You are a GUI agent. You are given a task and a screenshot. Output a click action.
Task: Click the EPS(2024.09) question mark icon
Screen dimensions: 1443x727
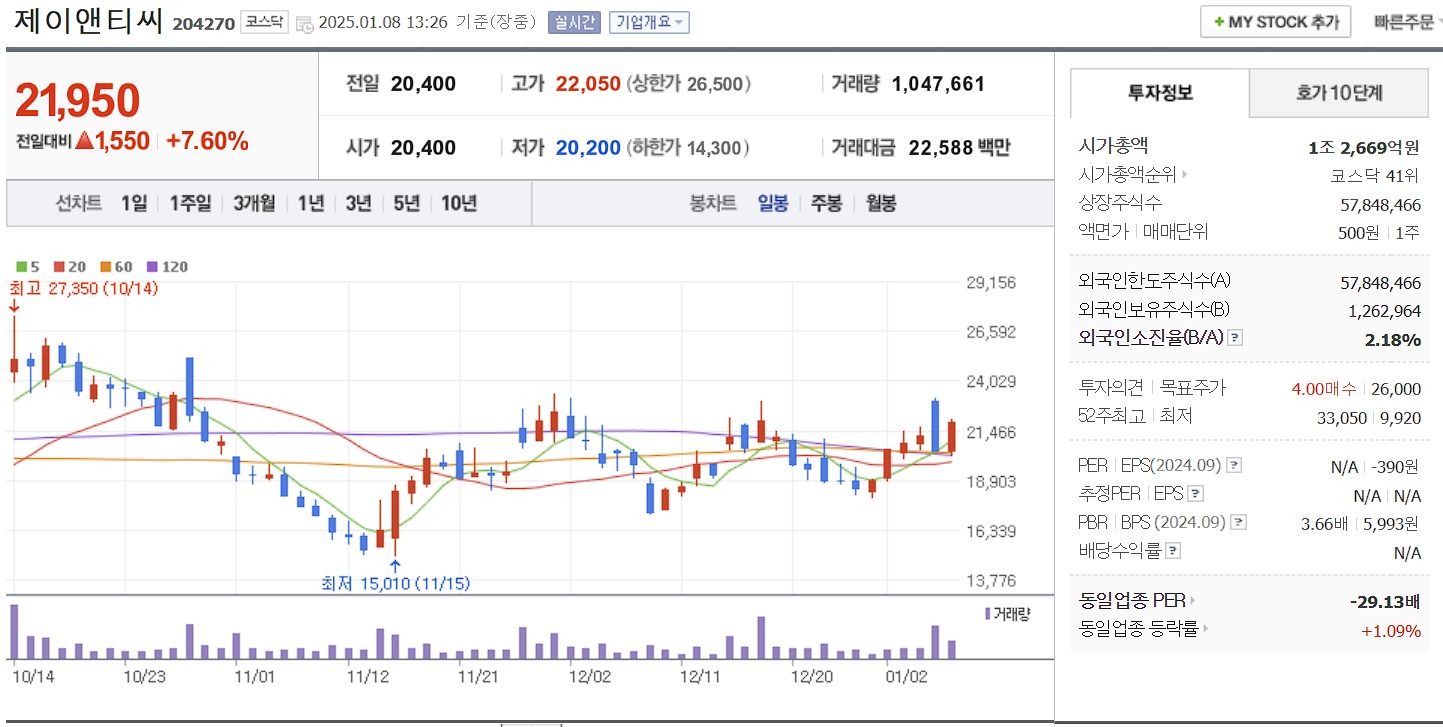(1233, 465)
